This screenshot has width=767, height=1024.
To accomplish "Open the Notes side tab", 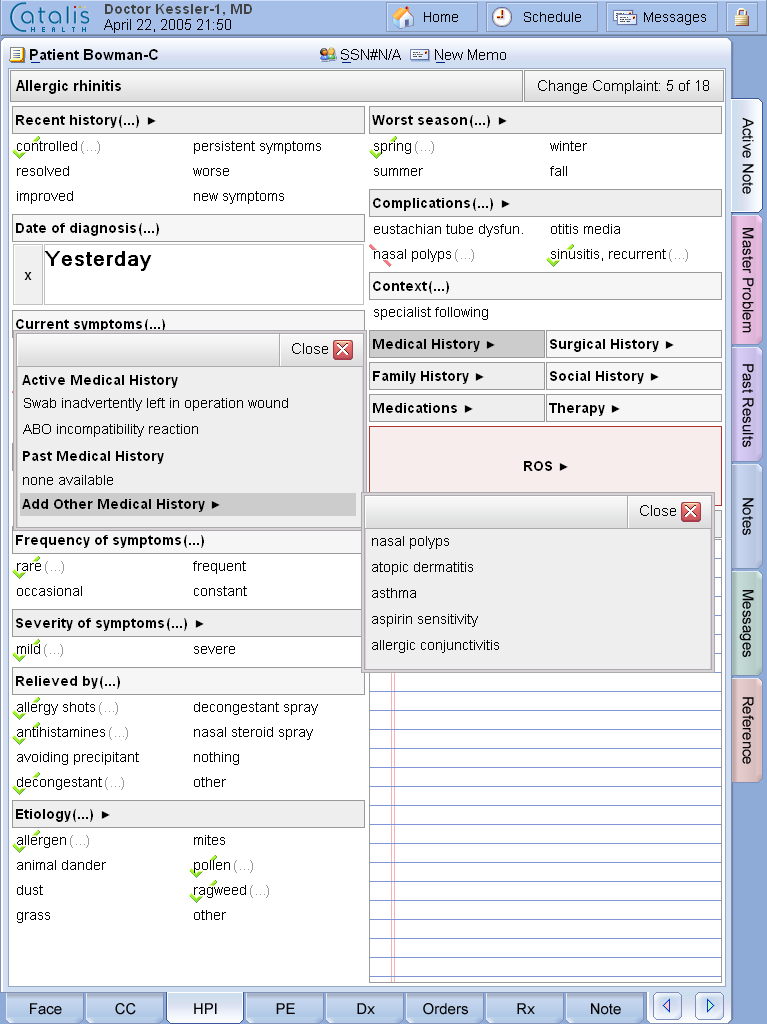I will click(747, 516).
